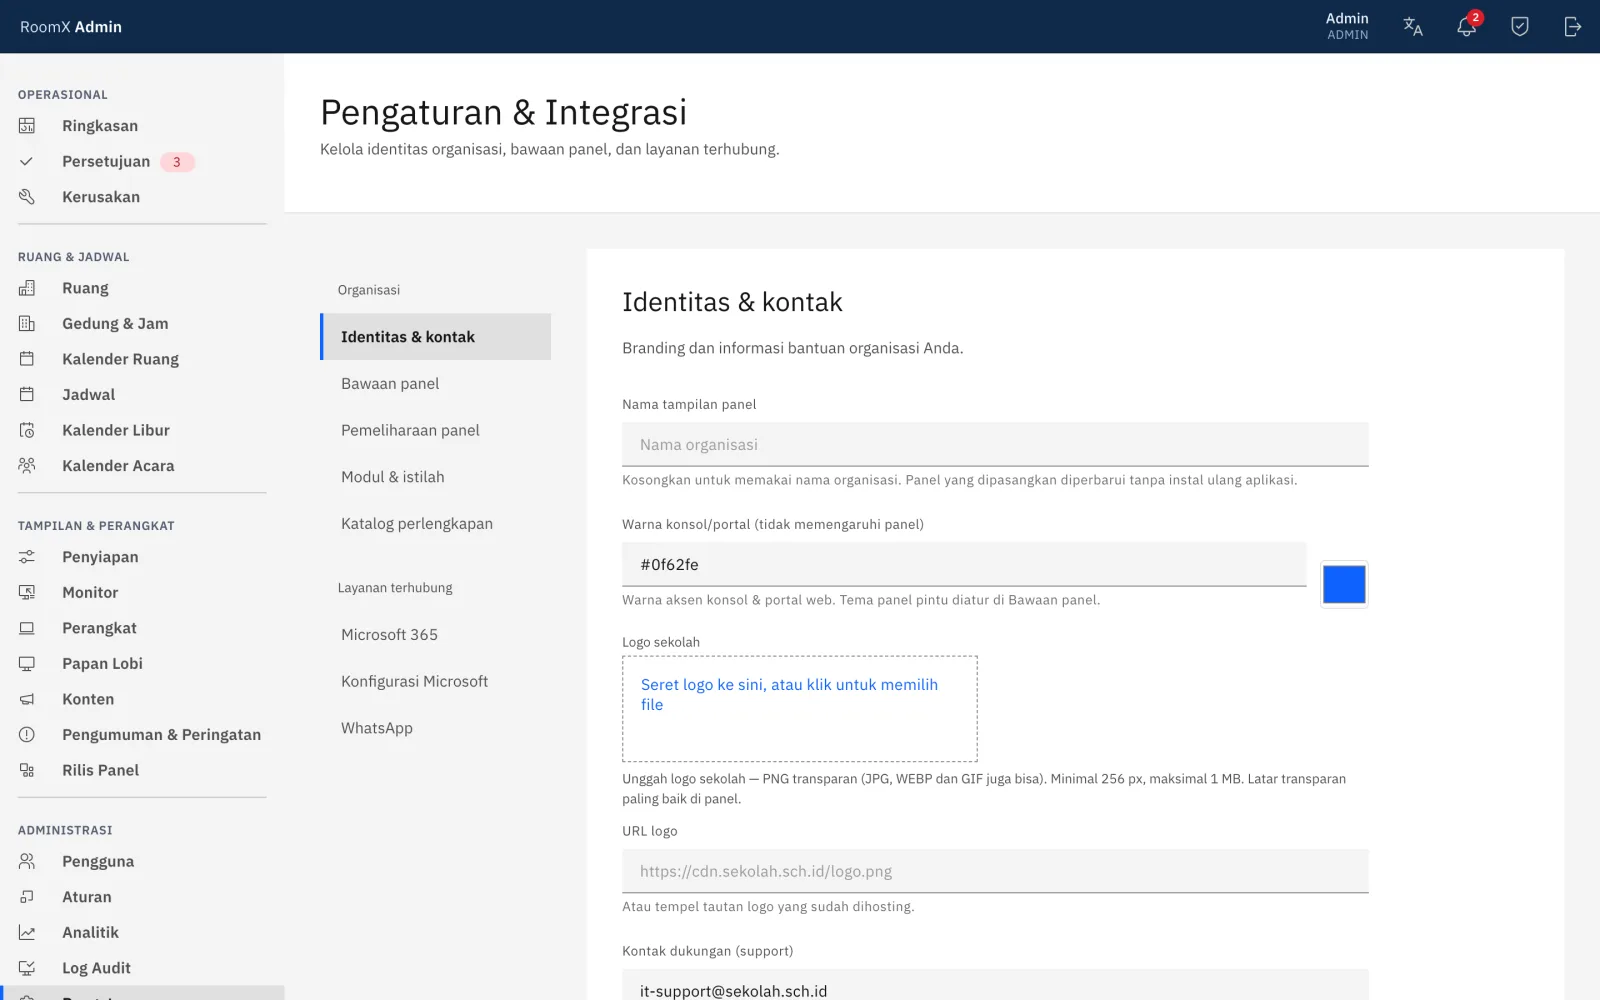Click the Gedung & Jam building icon
This screenshot has width=1600, height=1000.
coord(27,324)
